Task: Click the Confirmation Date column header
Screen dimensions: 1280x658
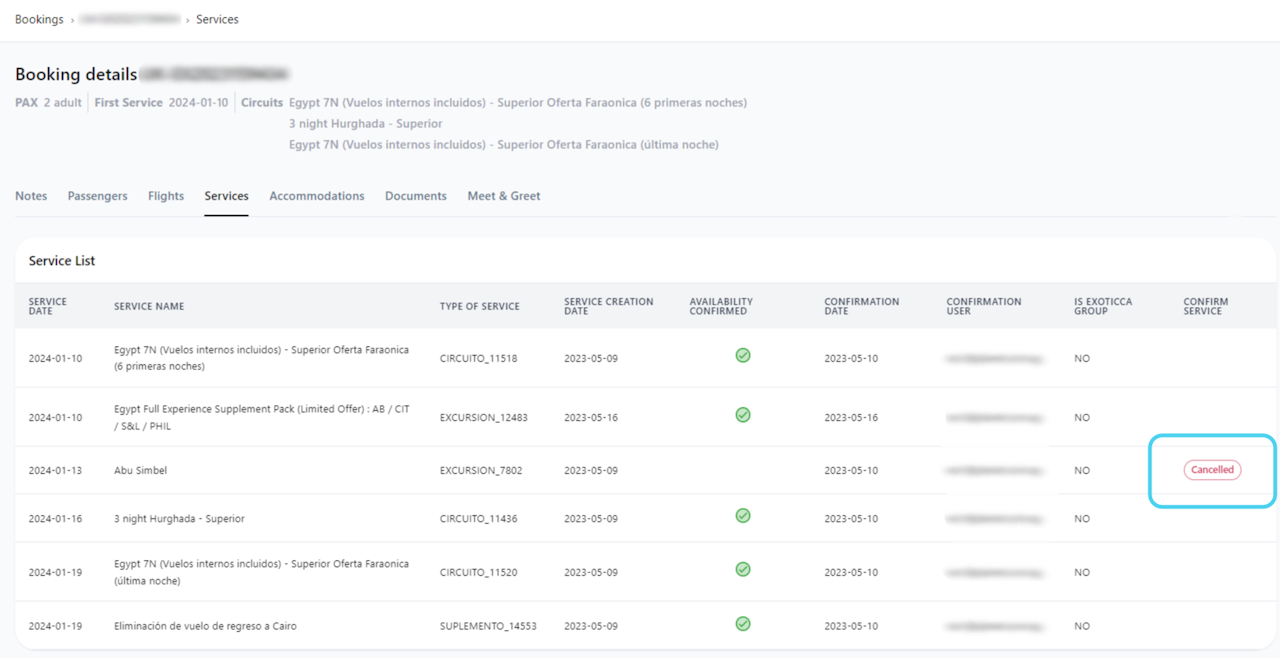Action: pos(861,306)
